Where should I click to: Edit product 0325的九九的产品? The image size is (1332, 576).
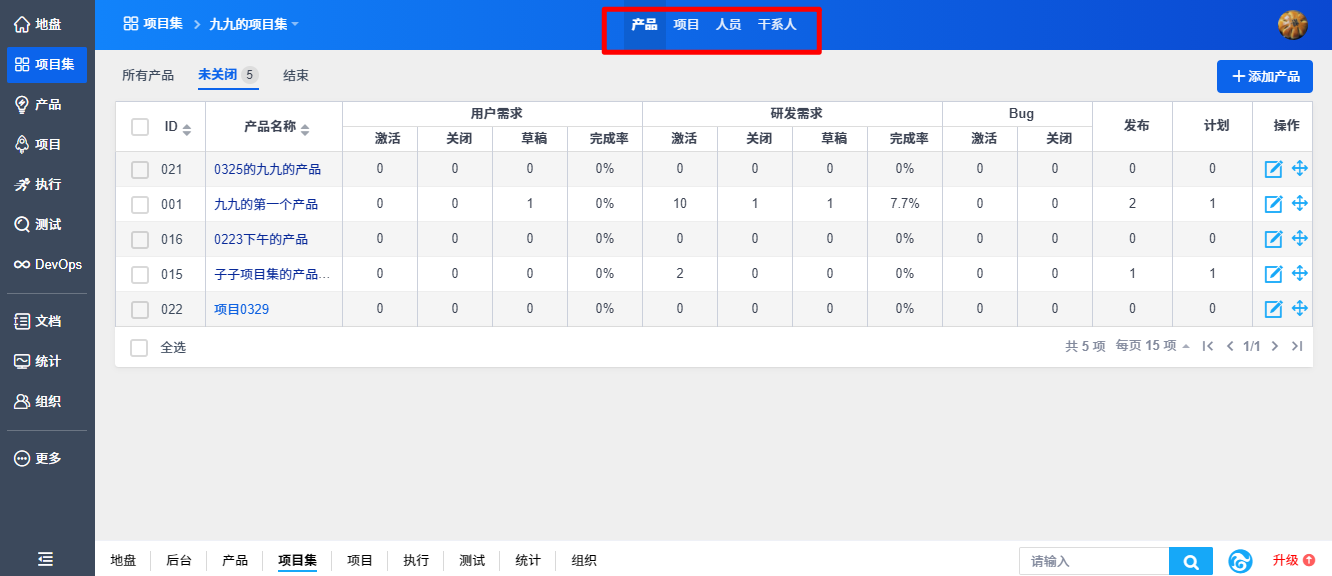point(1273,169)
